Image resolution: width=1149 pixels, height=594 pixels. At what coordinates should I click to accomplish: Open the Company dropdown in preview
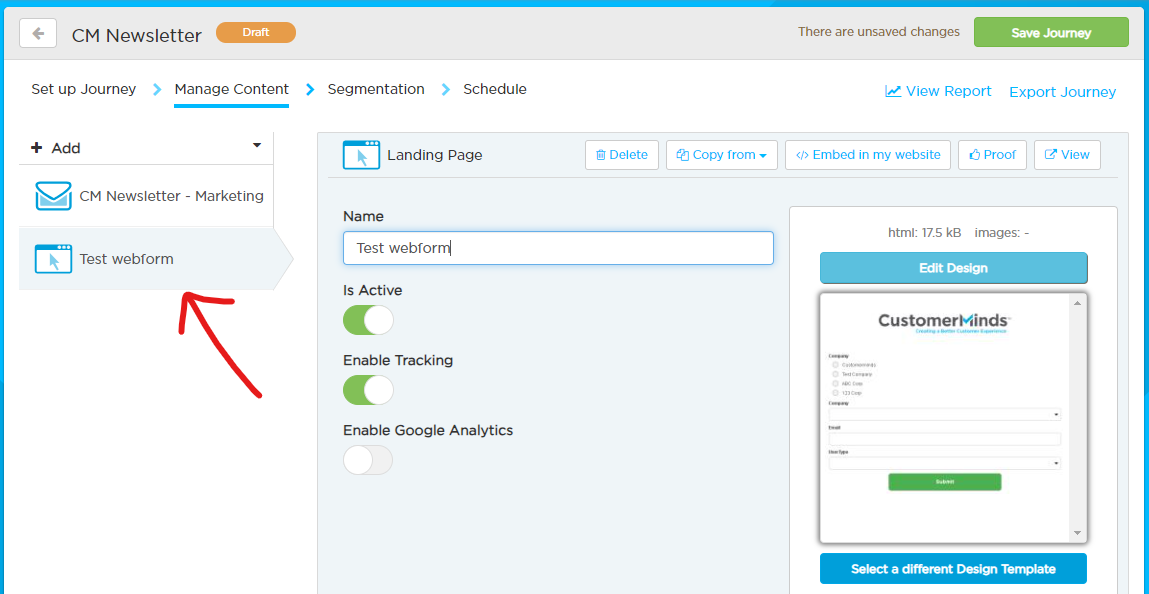(x=945, y=415)
